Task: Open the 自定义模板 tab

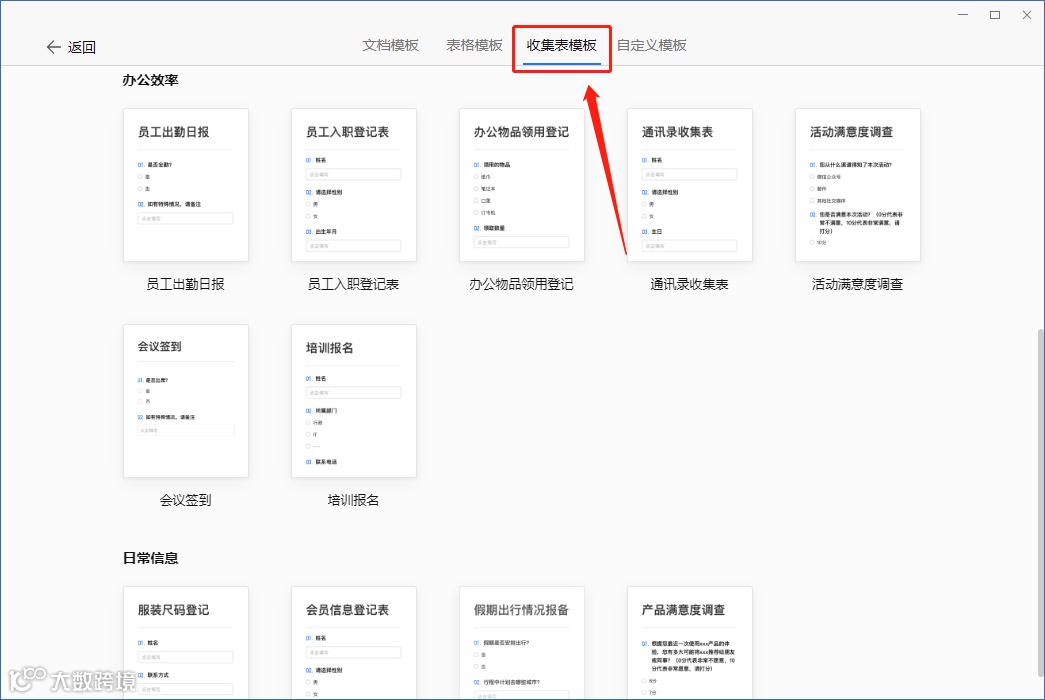Action: (652, 45)
